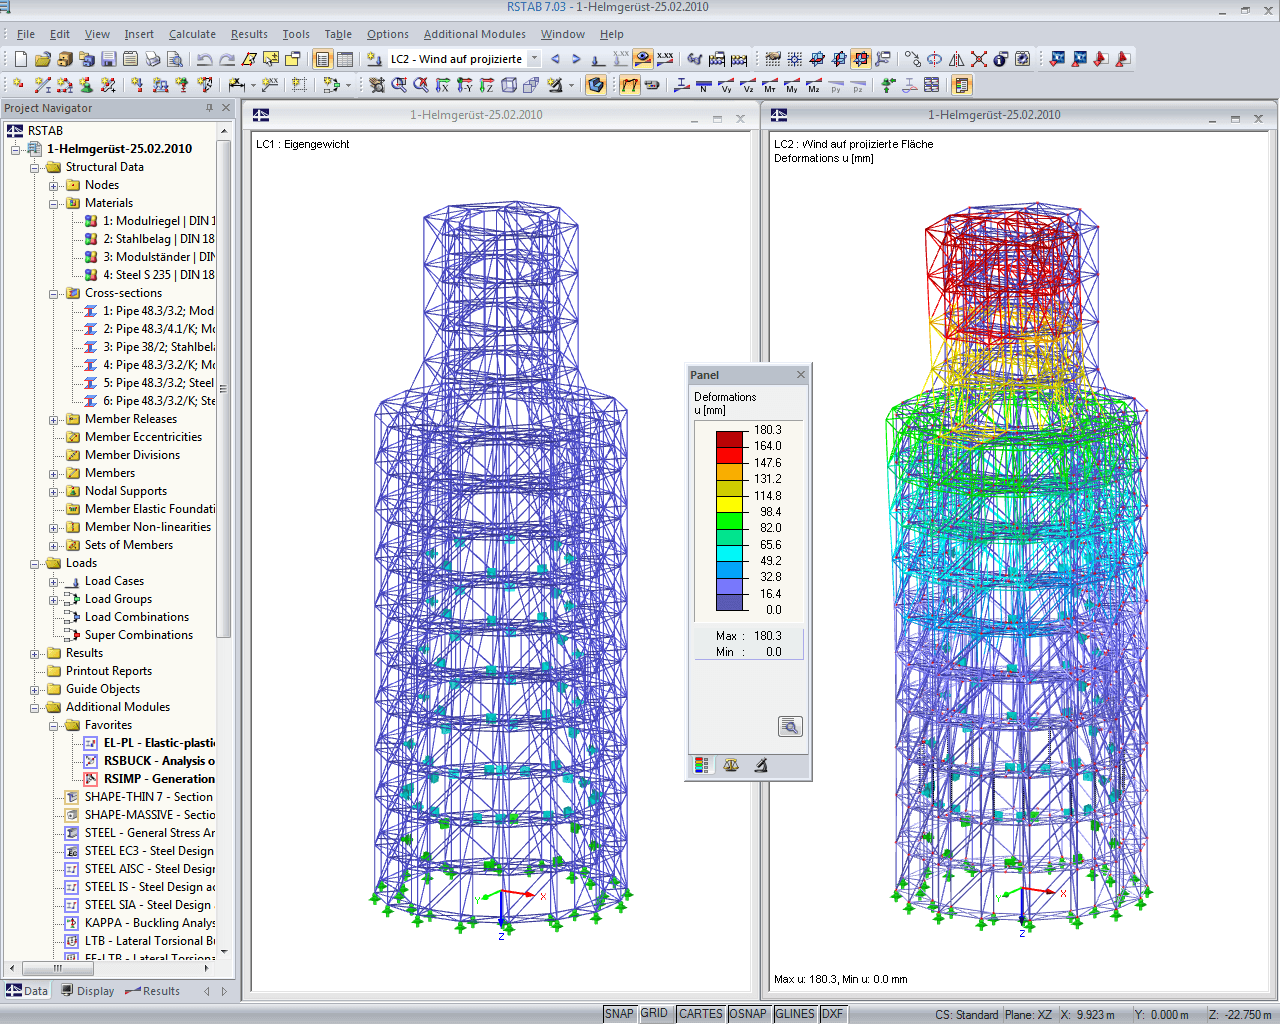The height and width of the screenshot is (1024, 1280).
Task: Toggle OSNAP mode at the bottom
Action: click(748, 1013)
